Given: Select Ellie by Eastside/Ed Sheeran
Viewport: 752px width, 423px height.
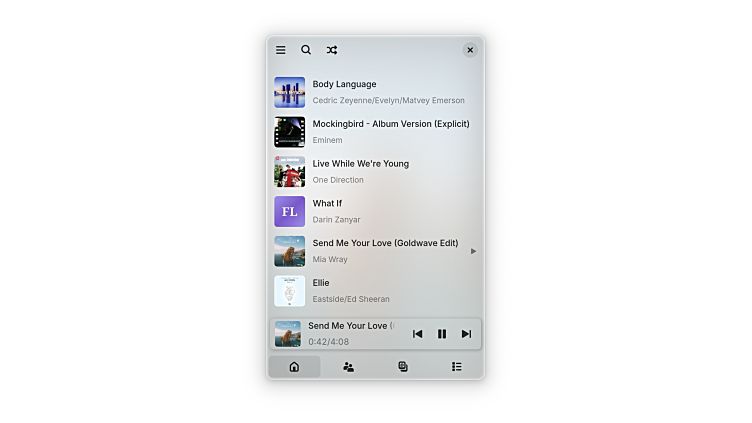Looking at the screenshot, I should pos(350,290).
